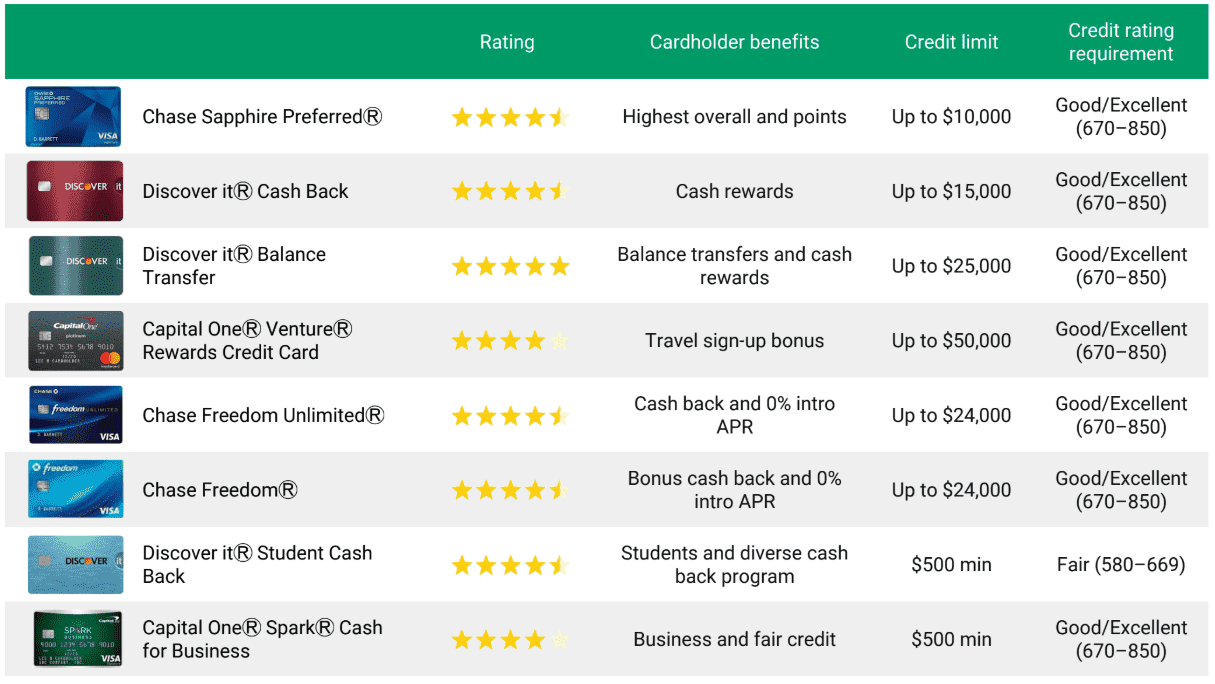Click the green Capital One Spark Business card image

click(x=77, y=639)
